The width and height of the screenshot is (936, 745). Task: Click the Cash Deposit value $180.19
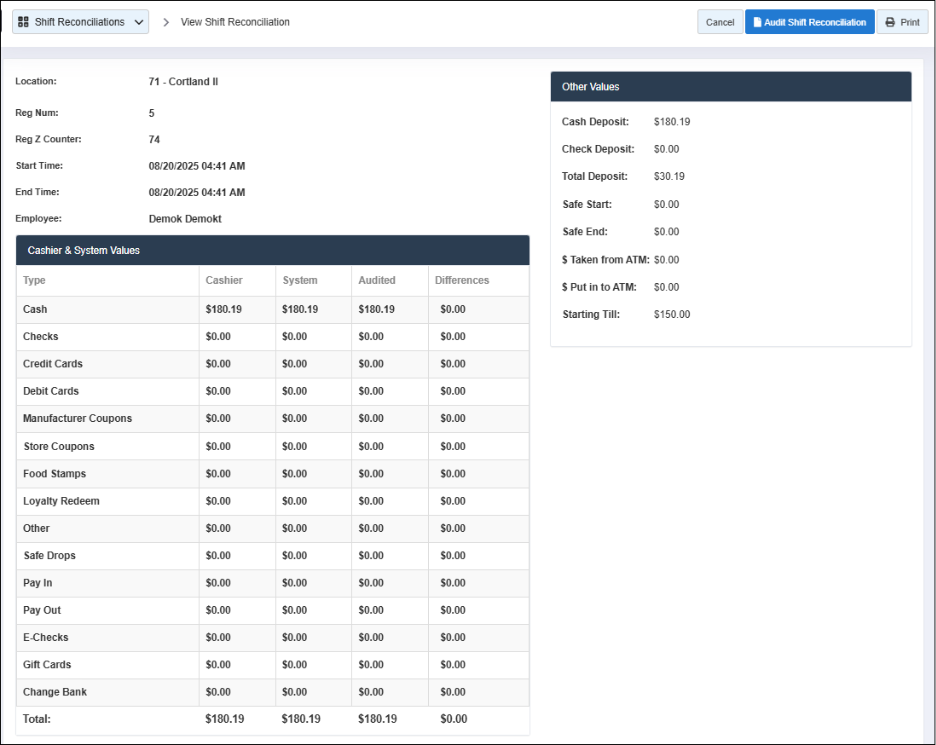click(672, 122)
